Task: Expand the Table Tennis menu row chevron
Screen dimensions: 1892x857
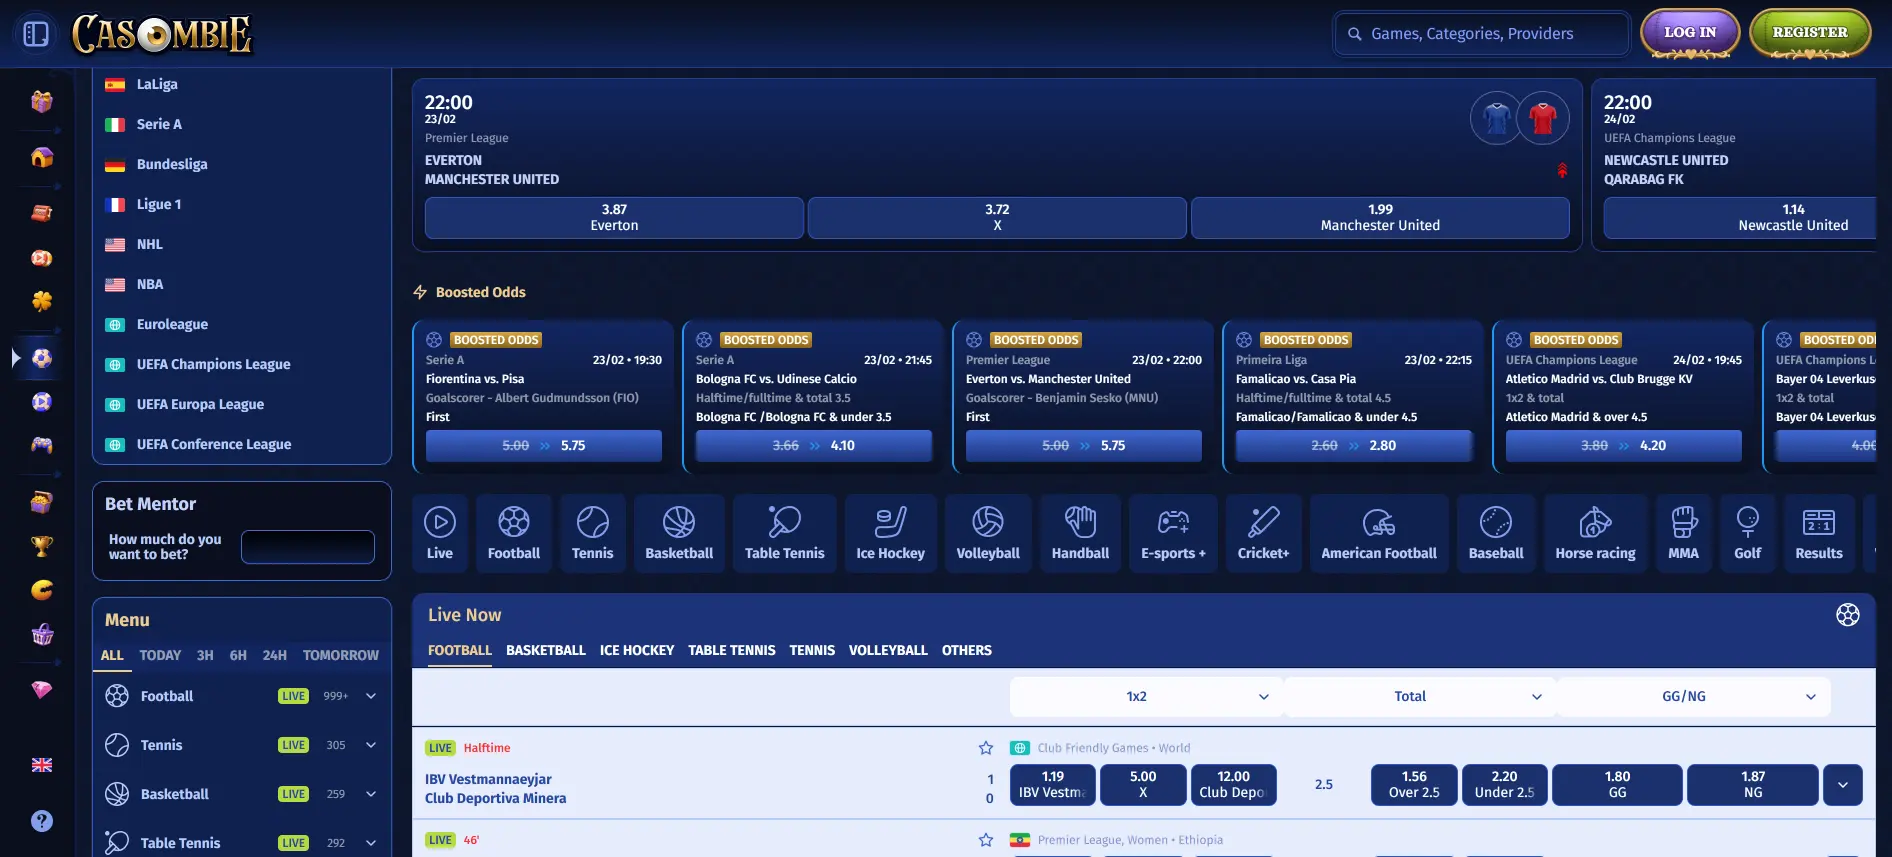Action: click(371, 843)
